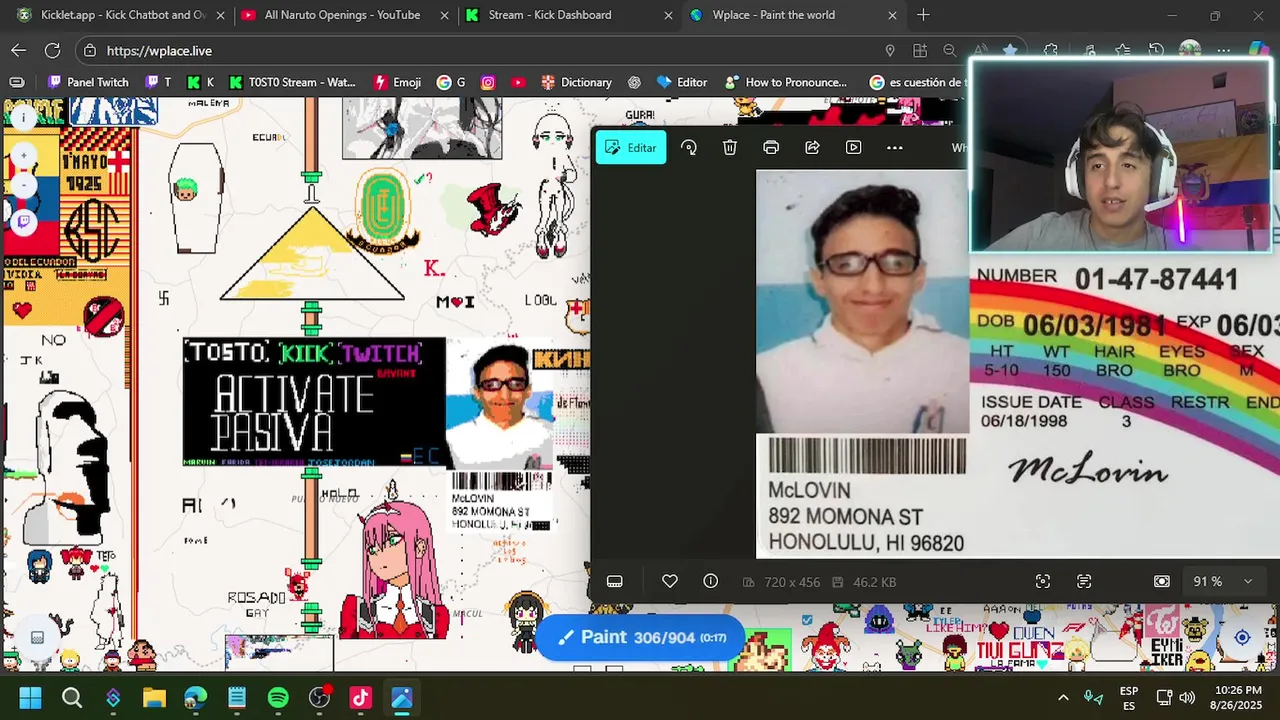Image resolution: width=1280 pixels, height=720 pixels.
Task: Open File Explorer from the taskbar
Action: pyautogui.click(x=154, y=698)
